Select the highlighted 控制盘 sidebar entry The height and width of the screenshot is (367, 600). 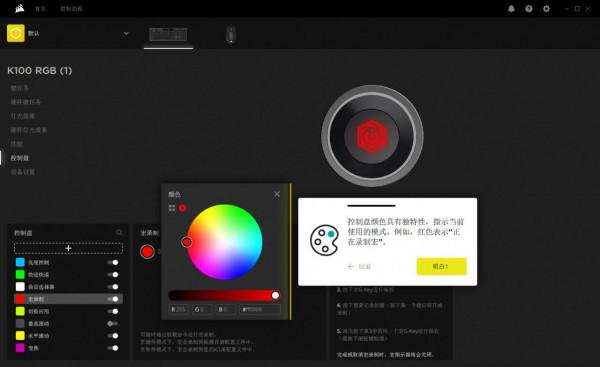coord(20,158)
